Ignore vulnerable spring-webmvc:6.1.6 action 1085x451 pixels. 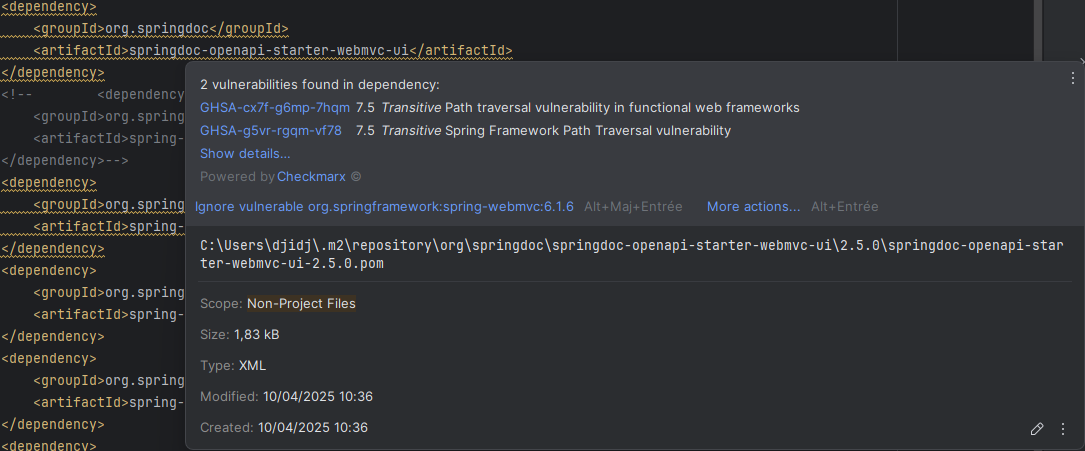coord(384,207)
